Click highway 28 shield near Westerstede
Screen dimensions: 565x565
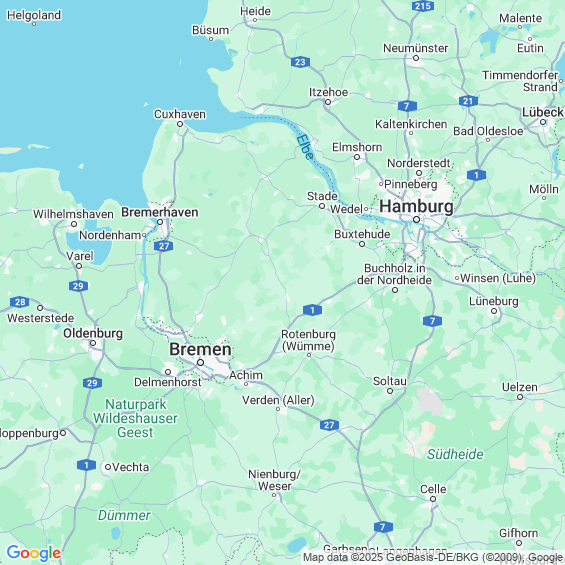point(20,302)
